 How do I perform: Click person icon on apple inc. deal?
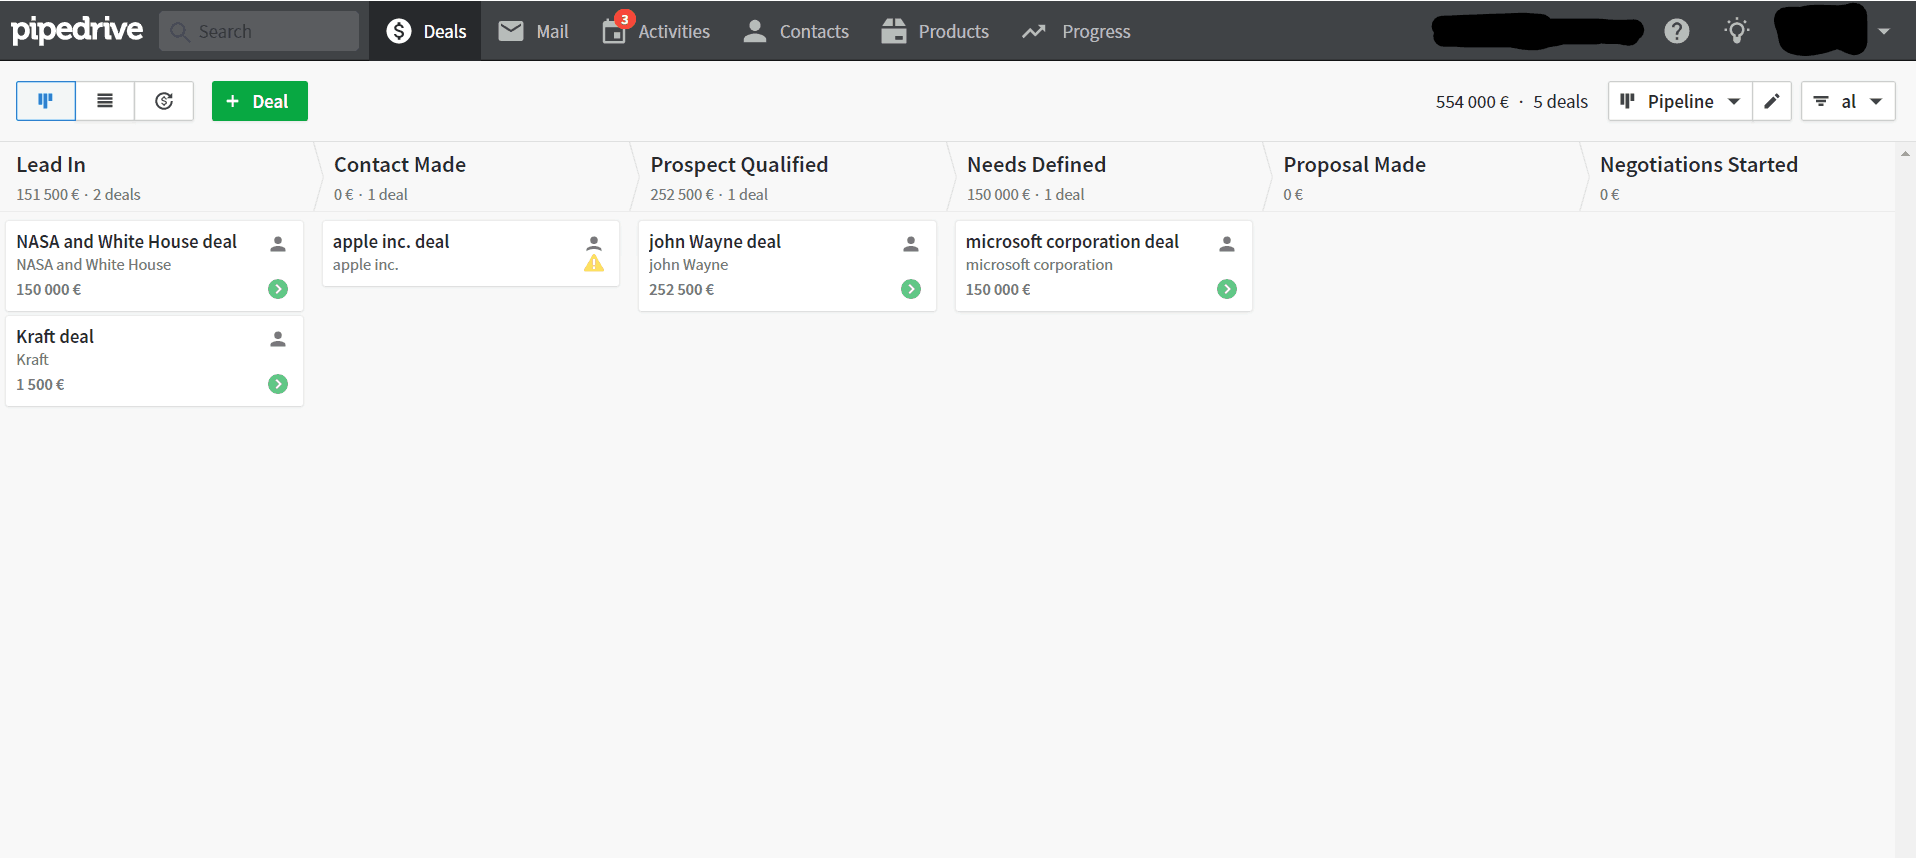click(x=594, y=243)
